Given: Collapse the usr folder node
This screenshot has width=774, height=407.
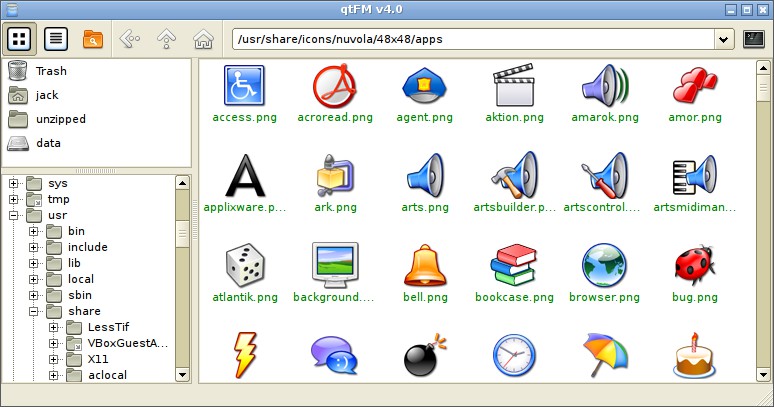Looking at the screenshot, I should (13, 215).
